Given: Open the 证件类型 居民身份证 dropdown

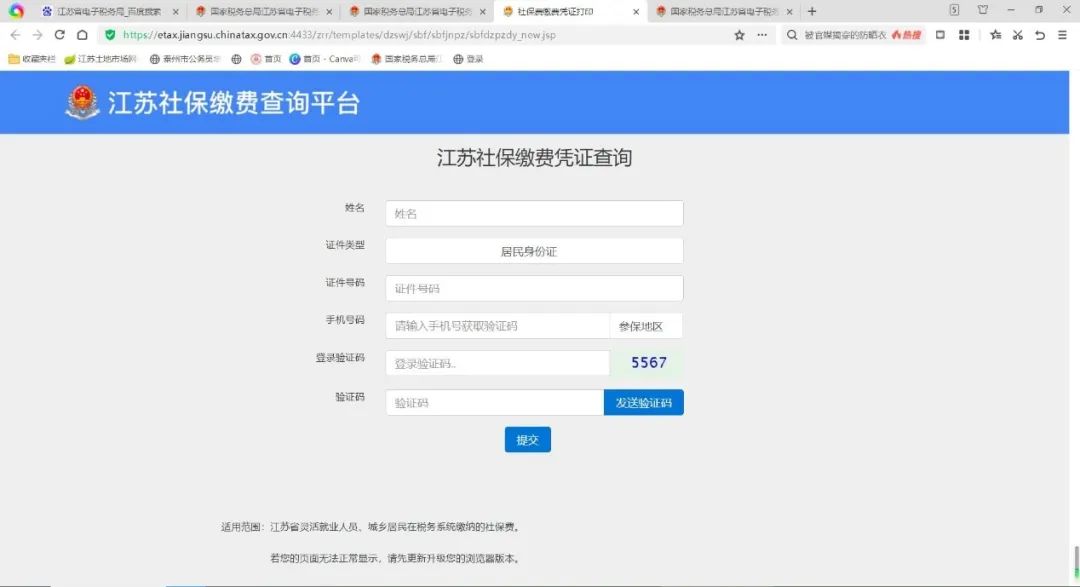Looking at the screenshot, I should (534, 251).
